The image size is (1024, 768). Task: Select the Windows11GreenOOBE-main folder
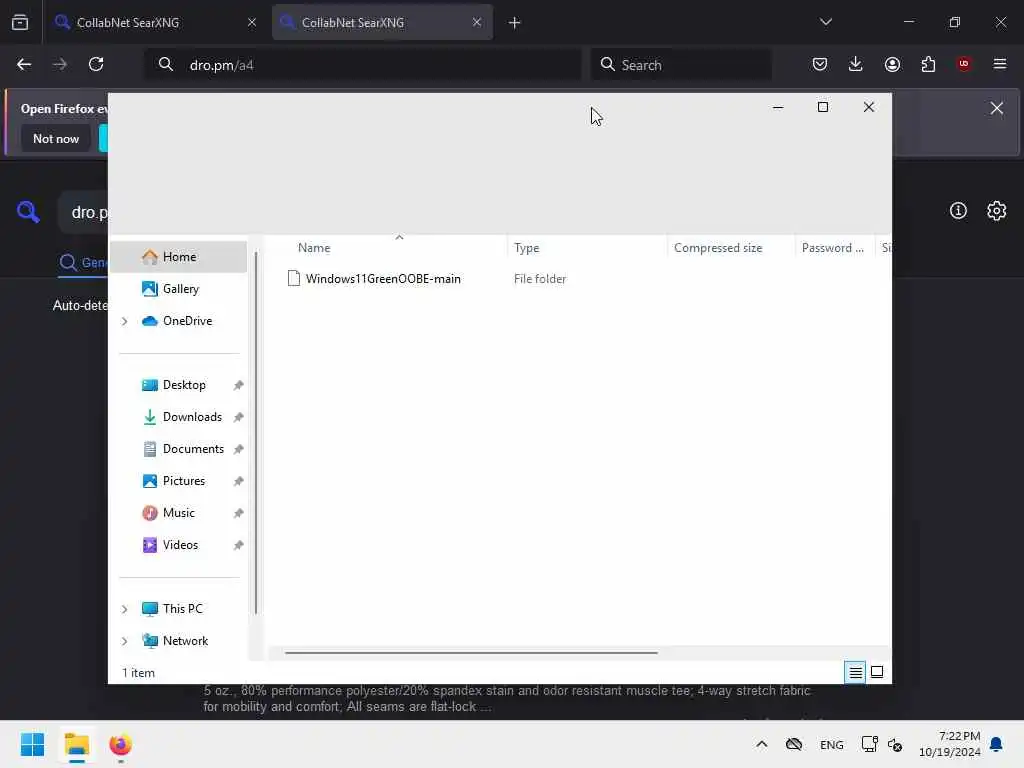coord(383,279)
